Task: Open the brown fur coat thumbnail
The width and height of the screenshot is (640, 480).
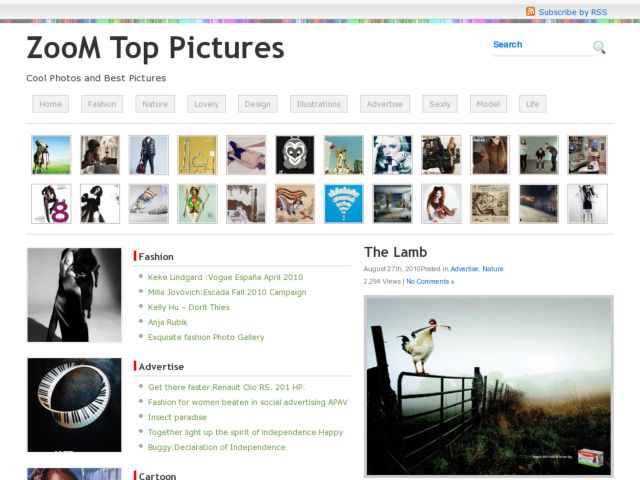Action: 490,155
